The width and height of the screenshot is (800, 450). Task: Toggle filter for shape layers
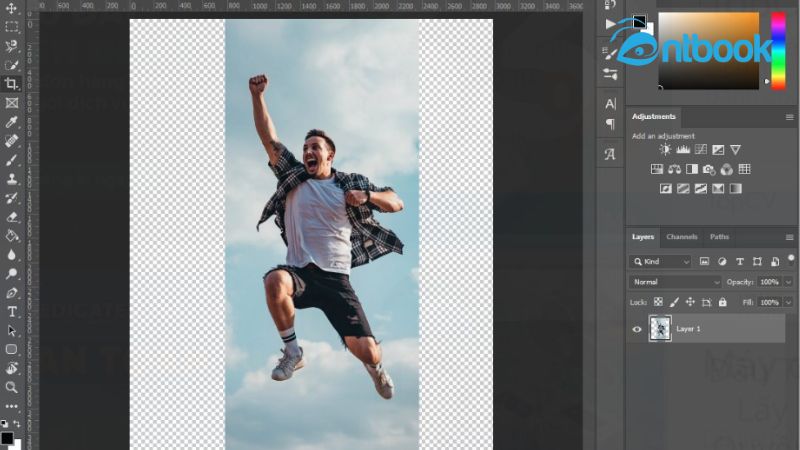click(x=757, y=262)
